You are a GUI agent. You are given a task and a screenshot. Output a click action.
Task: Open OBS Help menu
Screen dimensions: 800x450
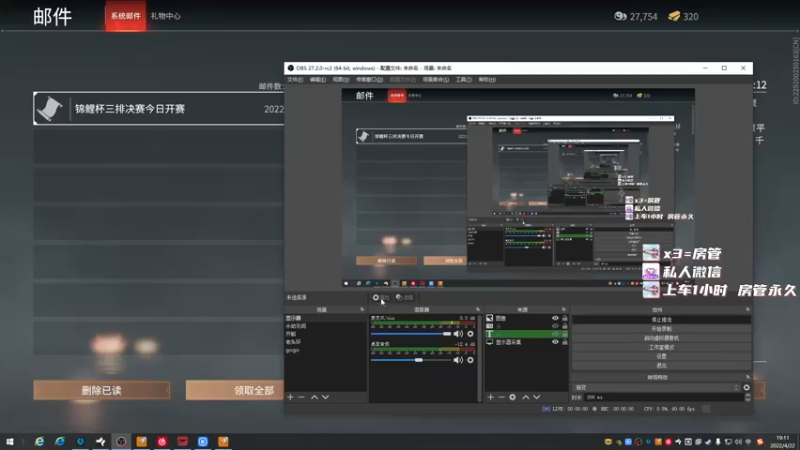coord(487,80)
